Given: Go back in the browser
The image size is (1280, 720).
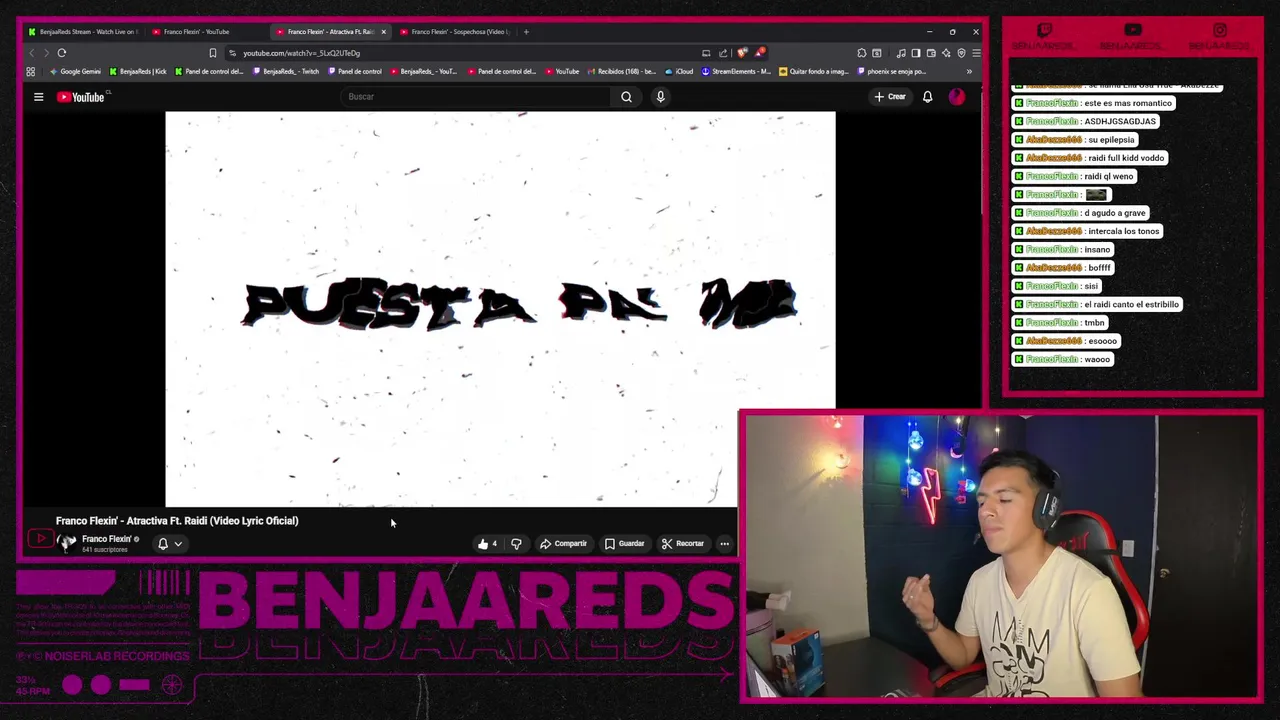Looking at the screenshot, I should 32,53.
